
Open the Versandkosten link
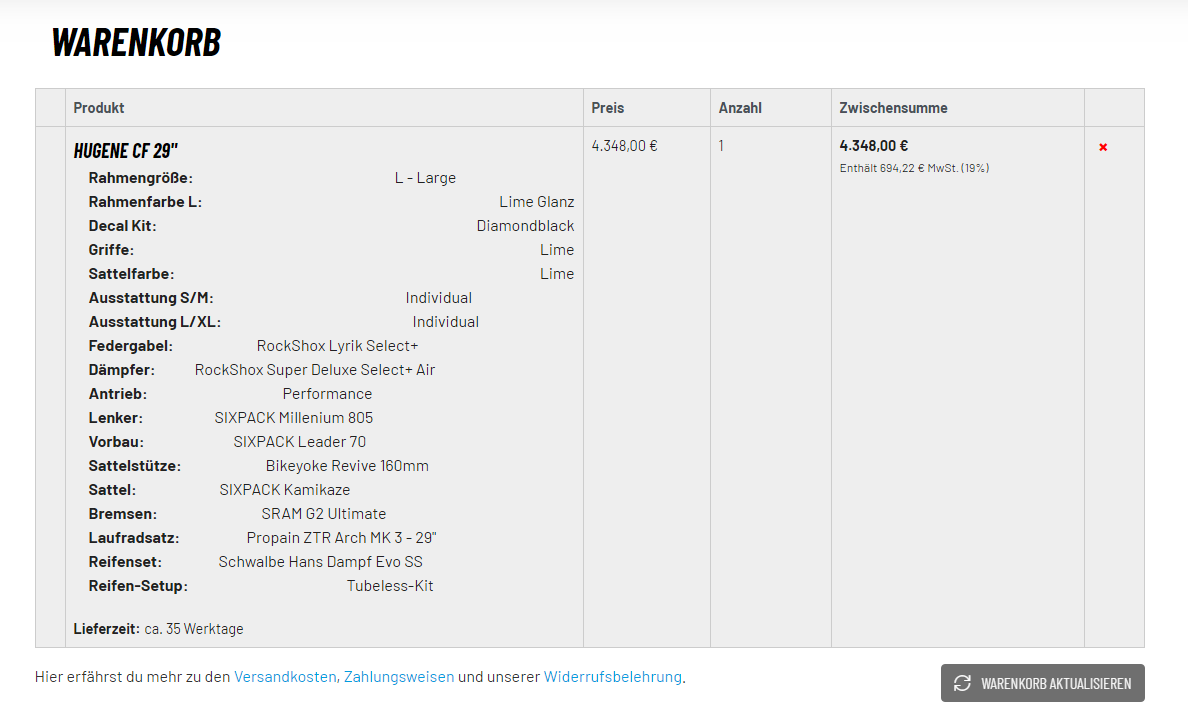click(285, 677)
